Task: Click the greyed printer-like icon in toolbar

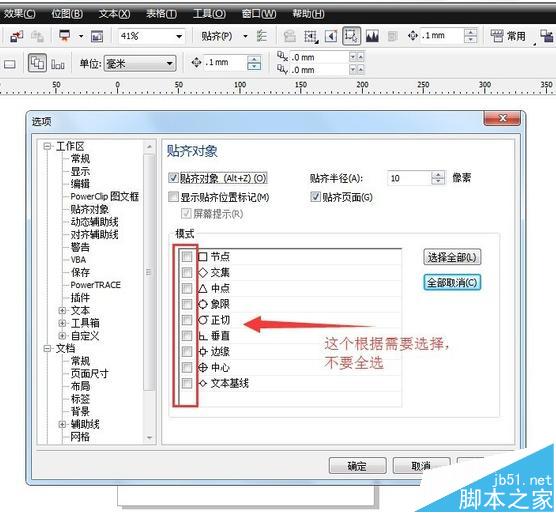Action: (x=290, y=36)
